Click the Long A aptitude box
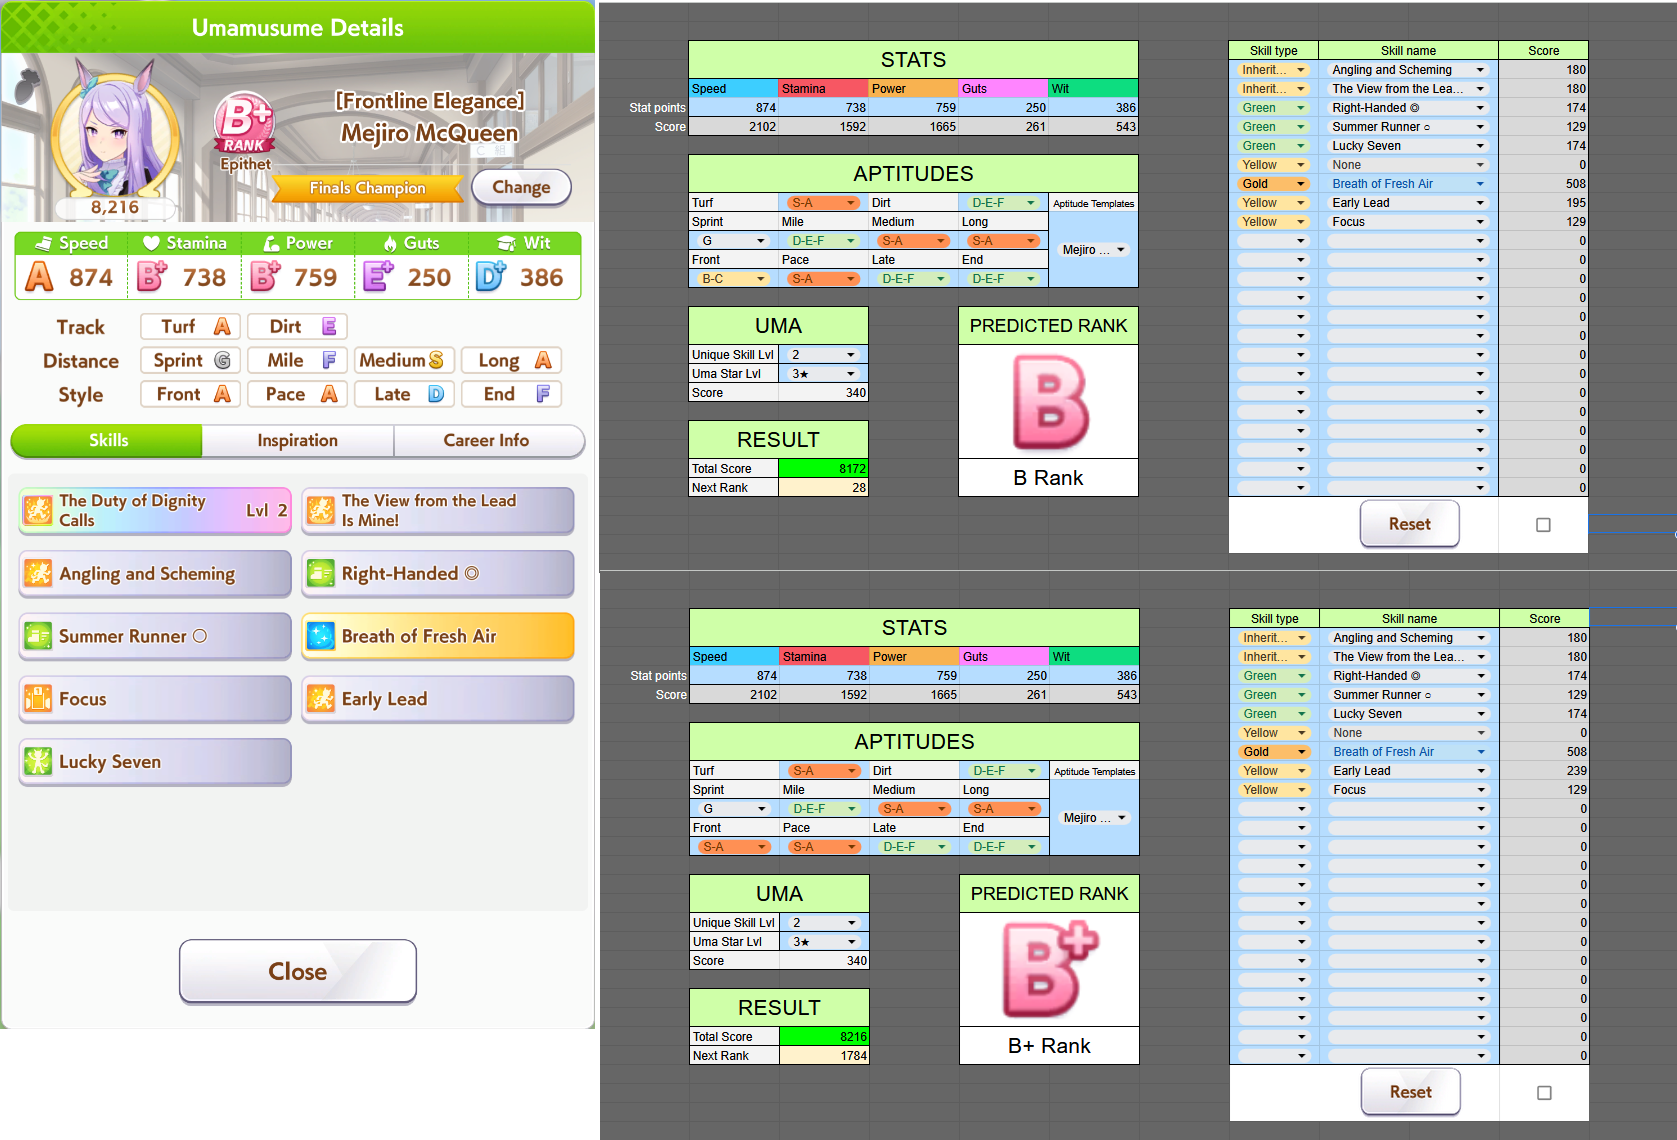The image size is (1677, 1140). tap(512, 361)
